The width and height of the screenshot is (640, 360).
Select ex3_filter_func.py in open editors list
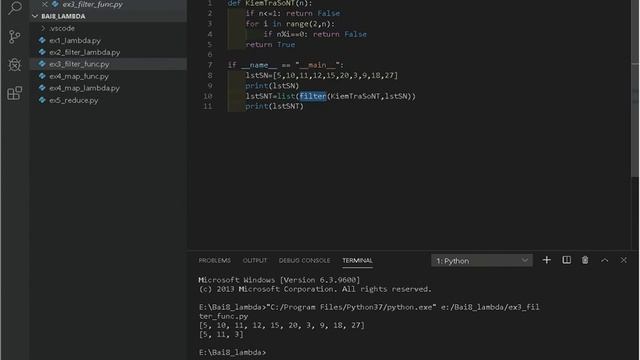(93, 4)
